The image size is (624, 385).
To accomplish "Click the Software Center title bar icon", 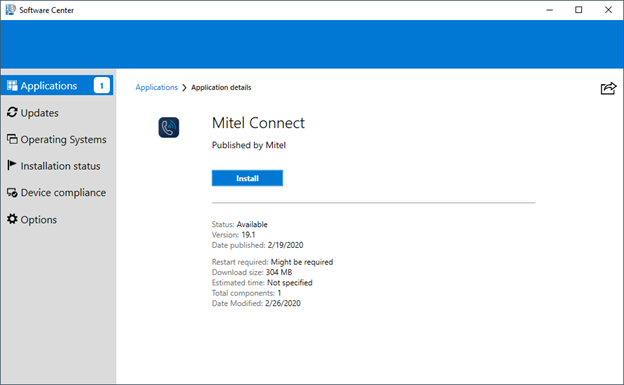I will click(x=11, y=10).
